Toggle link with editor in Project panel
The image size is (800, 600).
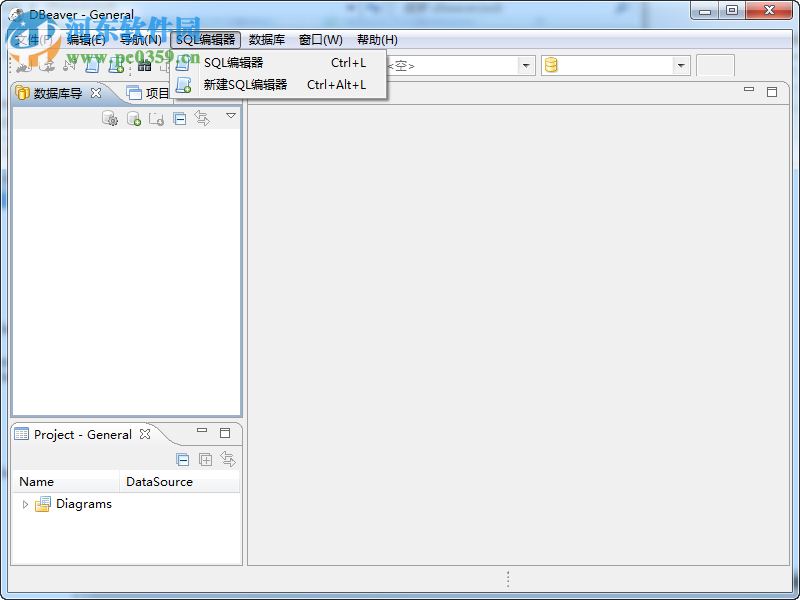tap(228, 459)
